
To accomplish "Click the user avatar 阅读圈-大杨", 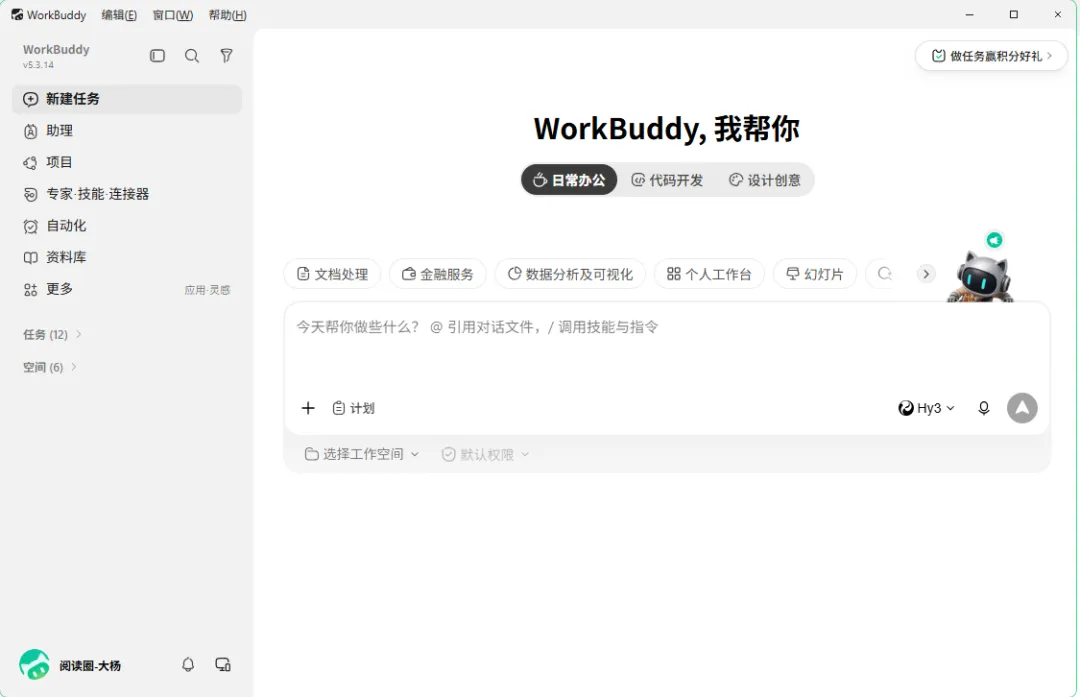I will point(34,665).
